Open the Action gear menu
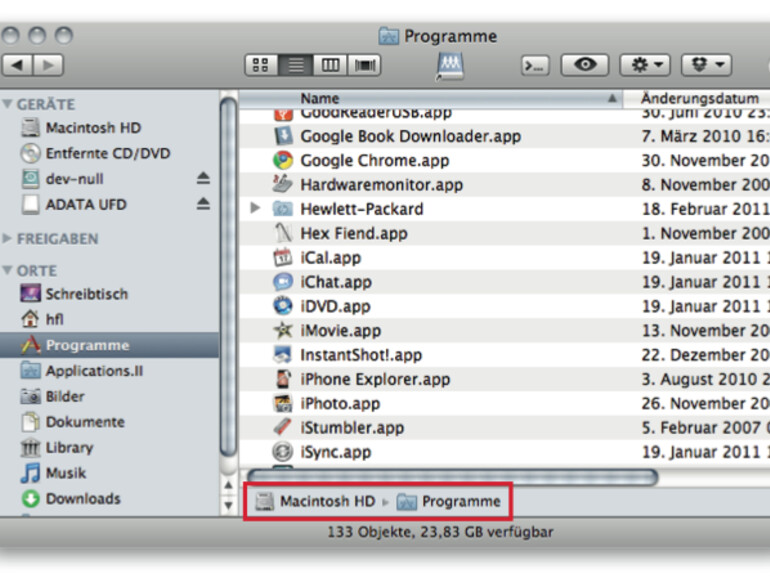 click(x=645, y=64)
